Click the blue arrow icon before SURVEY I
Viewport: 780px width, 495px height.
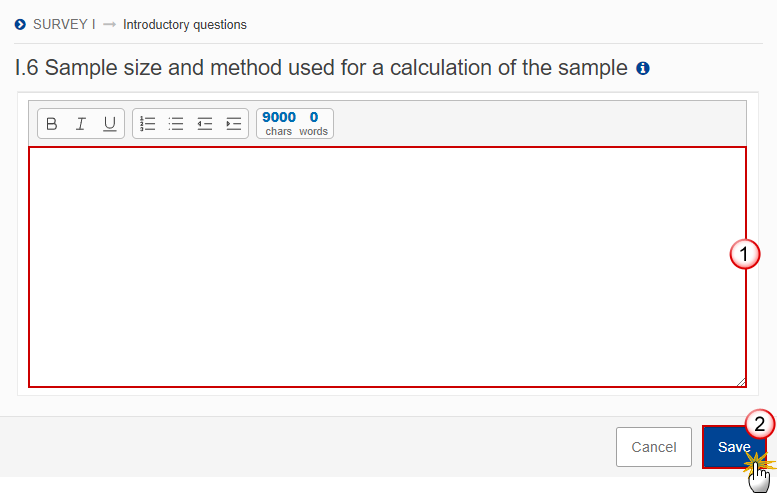[x=20, y=24]
